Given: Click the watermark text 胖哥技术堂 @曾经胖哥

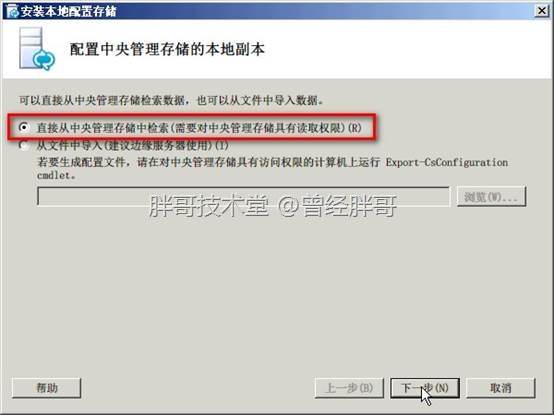Looking at the screenshot, I should tap(272, 206).
